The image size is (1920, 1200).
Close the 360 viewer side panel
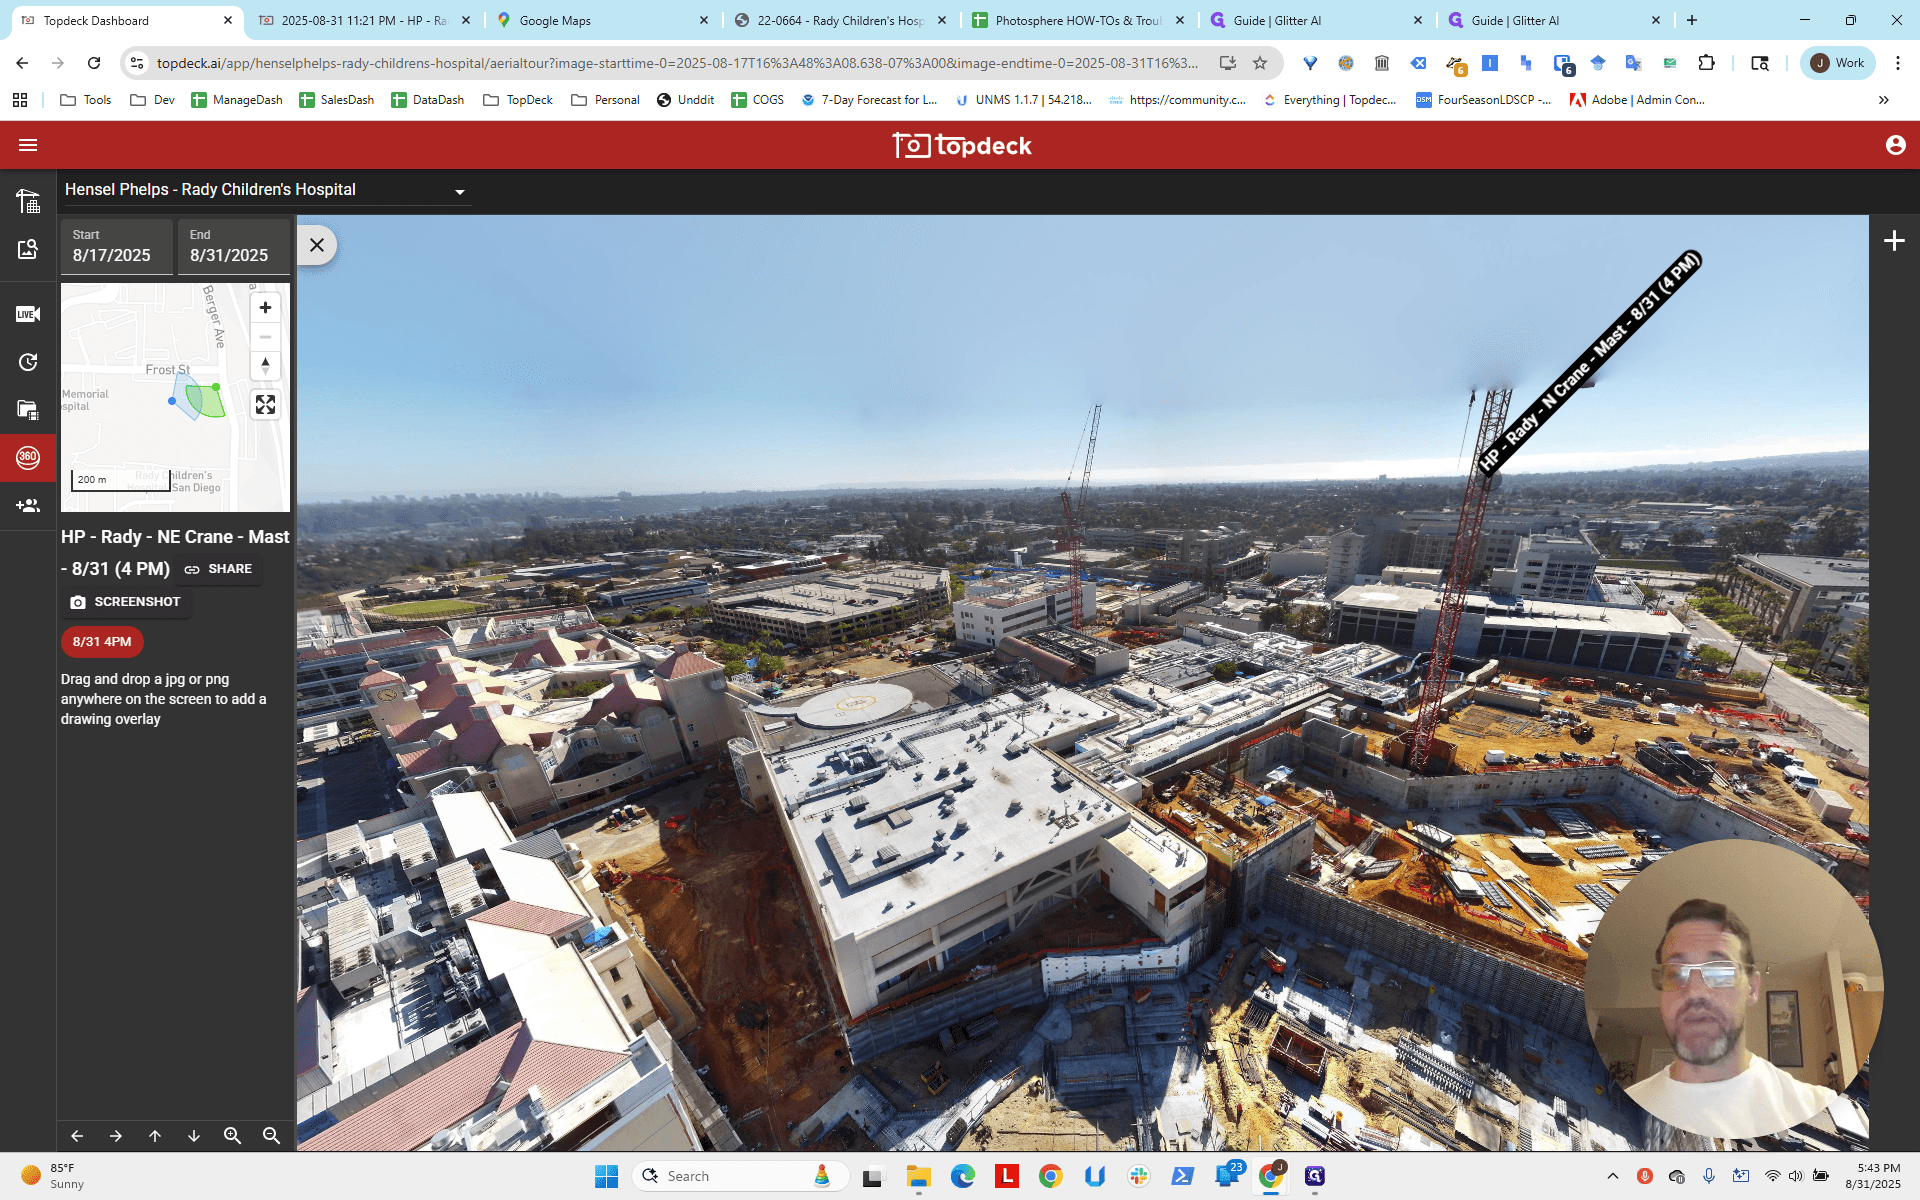click(x=317, y=245)
